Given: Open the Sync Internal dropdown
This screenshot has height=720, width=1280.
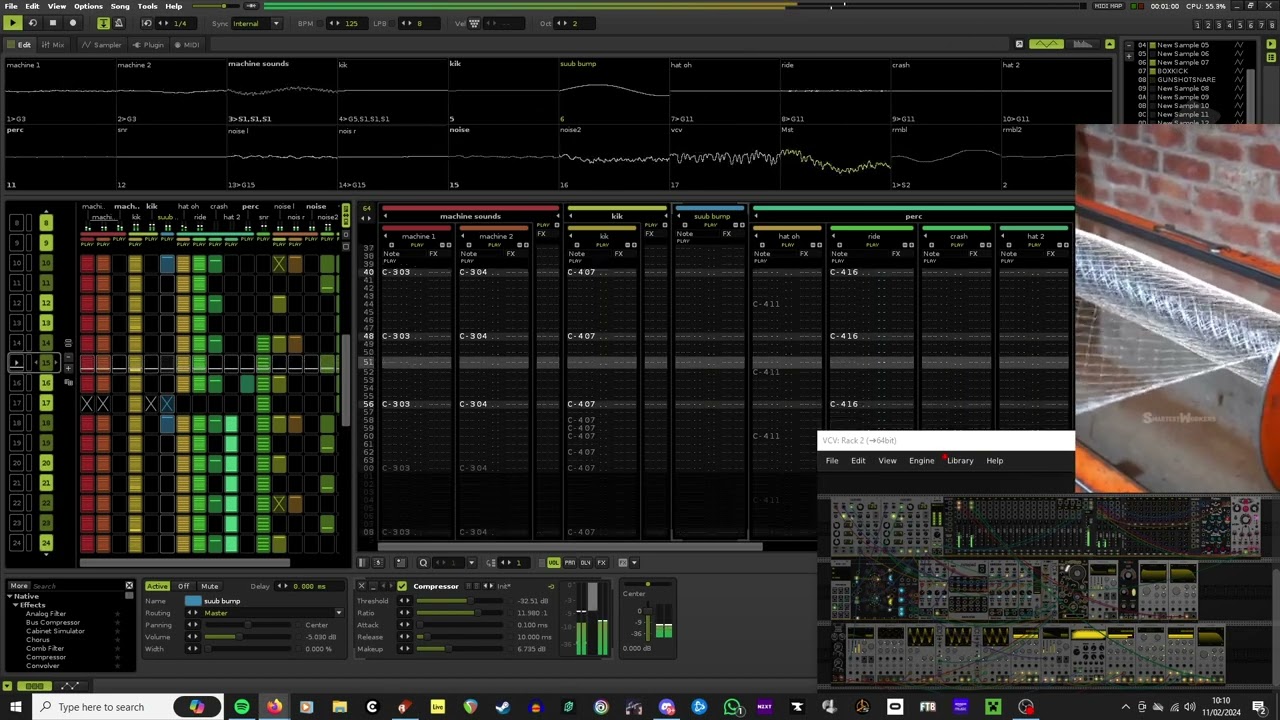Looking at the screenshot, I should pyautogui.click(x=257, y=23).
